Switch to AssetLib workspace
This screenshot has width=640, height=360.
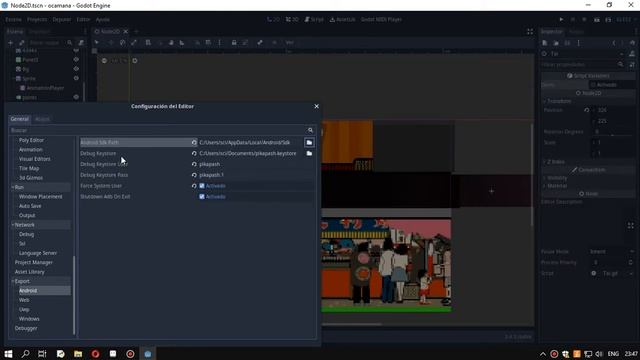(x=342, y=19)
